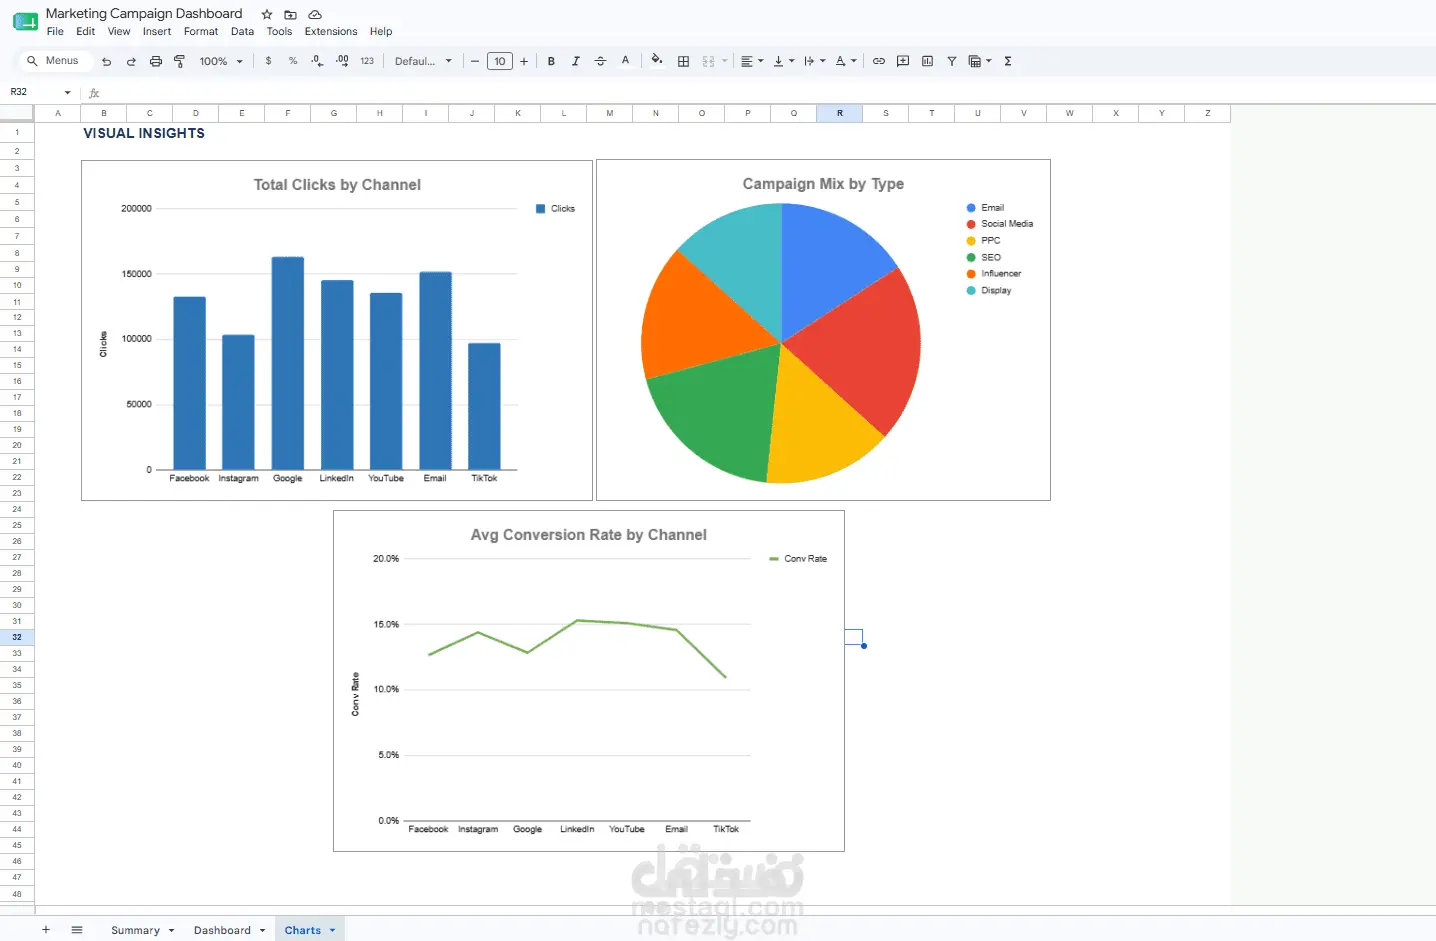The height and width of the screenshot is (941, 1436).
Task: Add a new sheet
Action: click(x=46, y=930)
